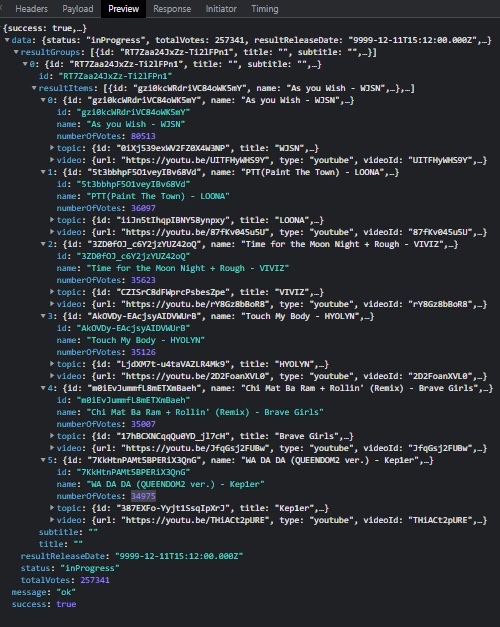Open the Payload tab
The image size is (500, 627).
[x=78, y=9]
